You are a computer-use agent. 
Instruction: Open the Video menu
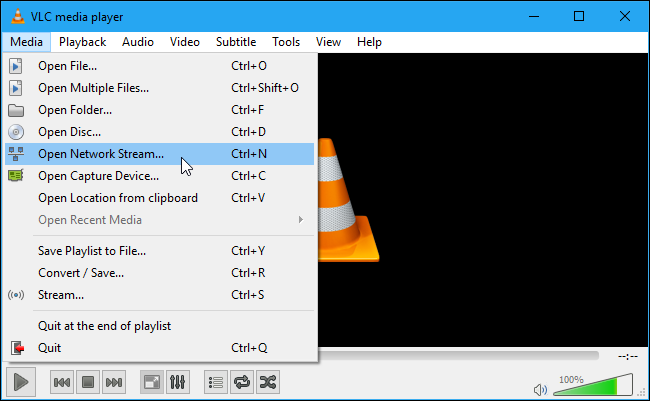pyautogui.click(x=184, y=42)
